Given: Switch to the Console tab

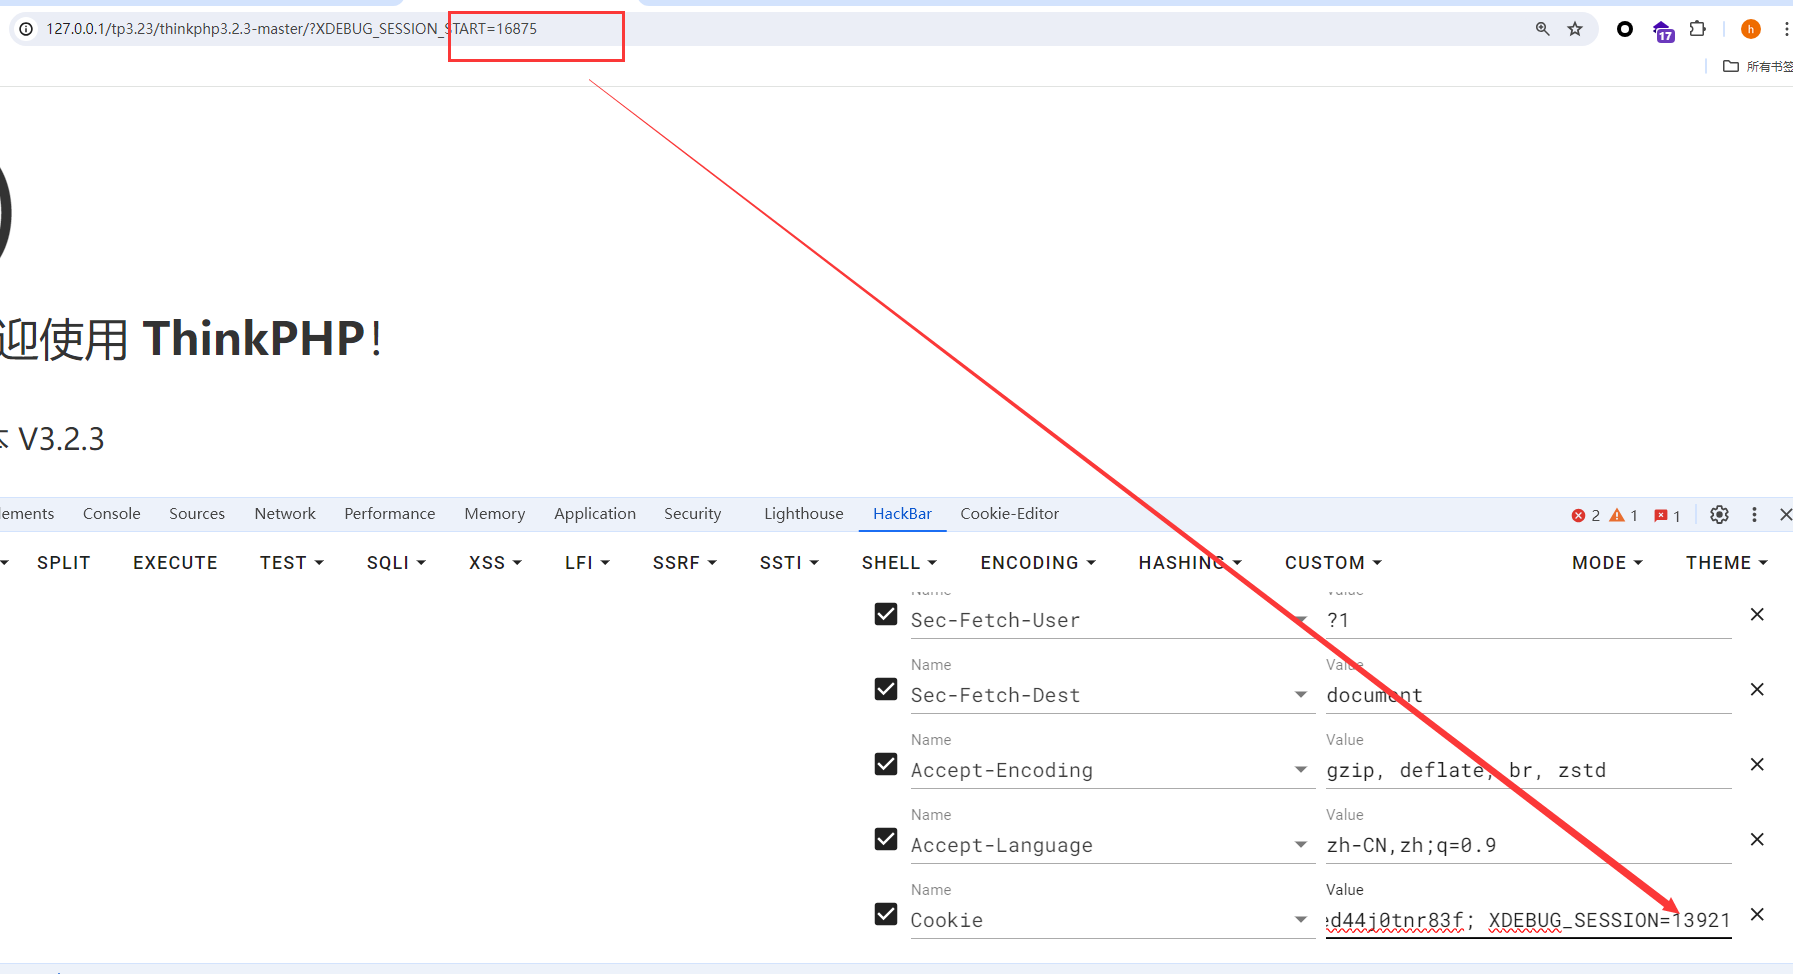Looking at the screenshot, I should point(112,514).
